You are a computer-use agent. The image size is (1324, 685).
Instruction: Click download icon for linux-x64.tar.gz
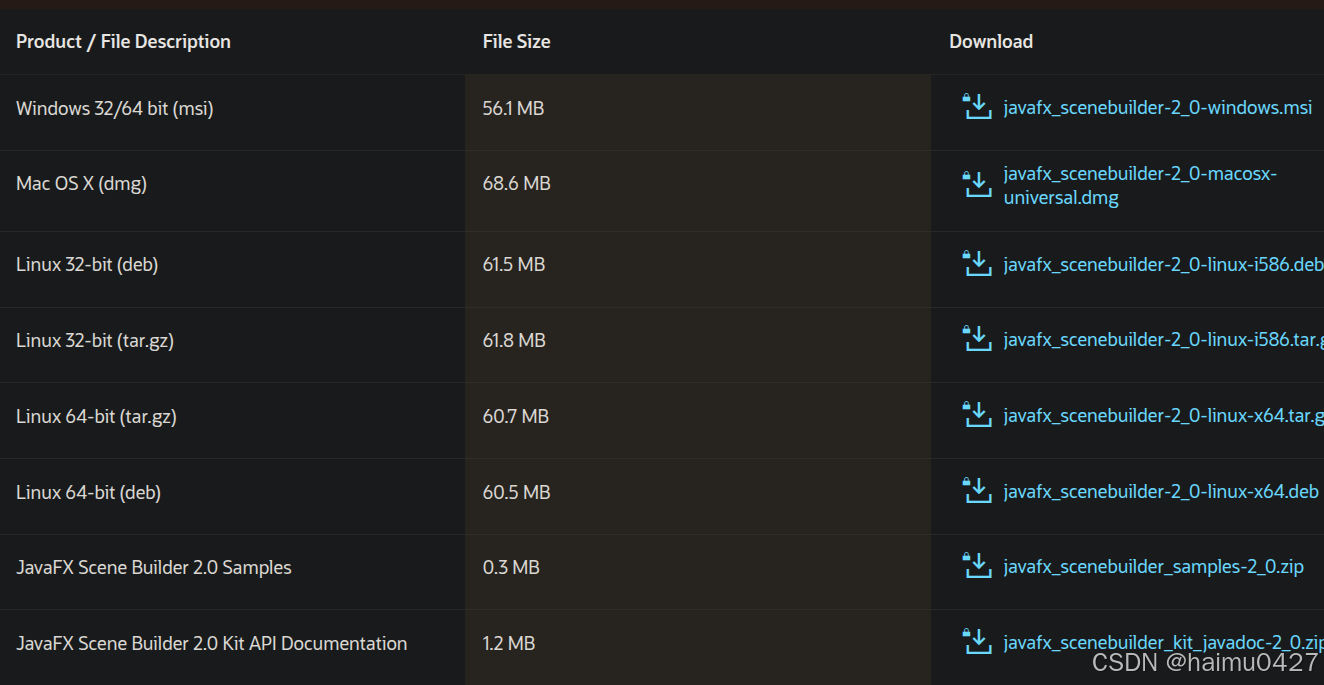[976, 414]
